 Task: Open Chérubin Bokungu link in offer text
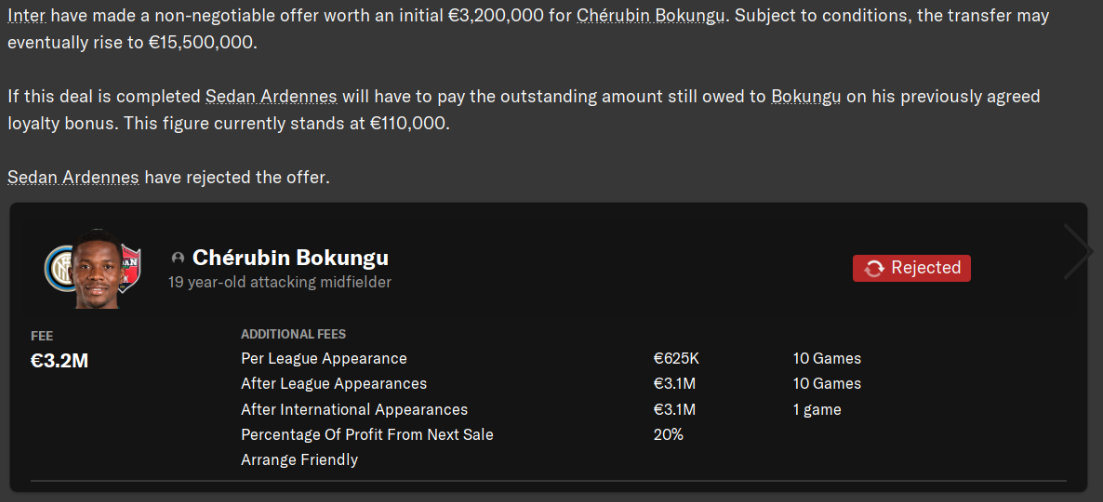pos(650,19)
